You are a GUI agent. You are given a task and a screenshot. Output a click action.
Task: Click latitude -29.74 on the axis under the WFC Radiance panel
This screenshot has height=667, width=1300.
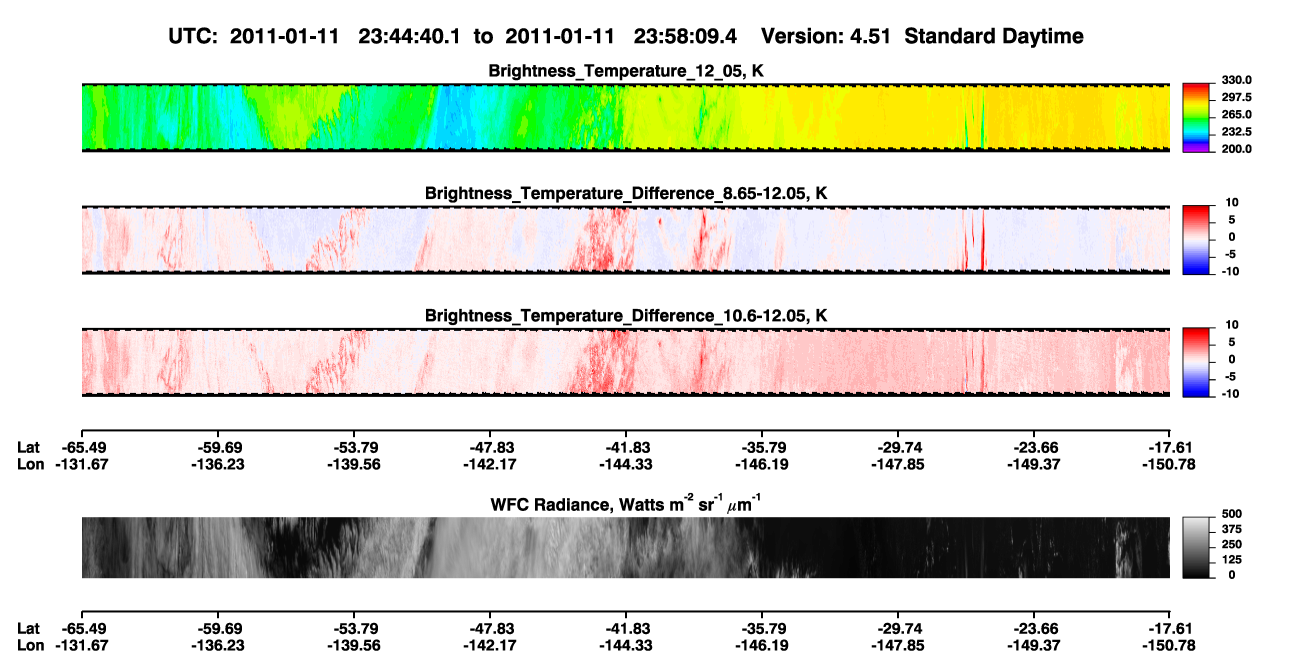(x=898, y=628)
